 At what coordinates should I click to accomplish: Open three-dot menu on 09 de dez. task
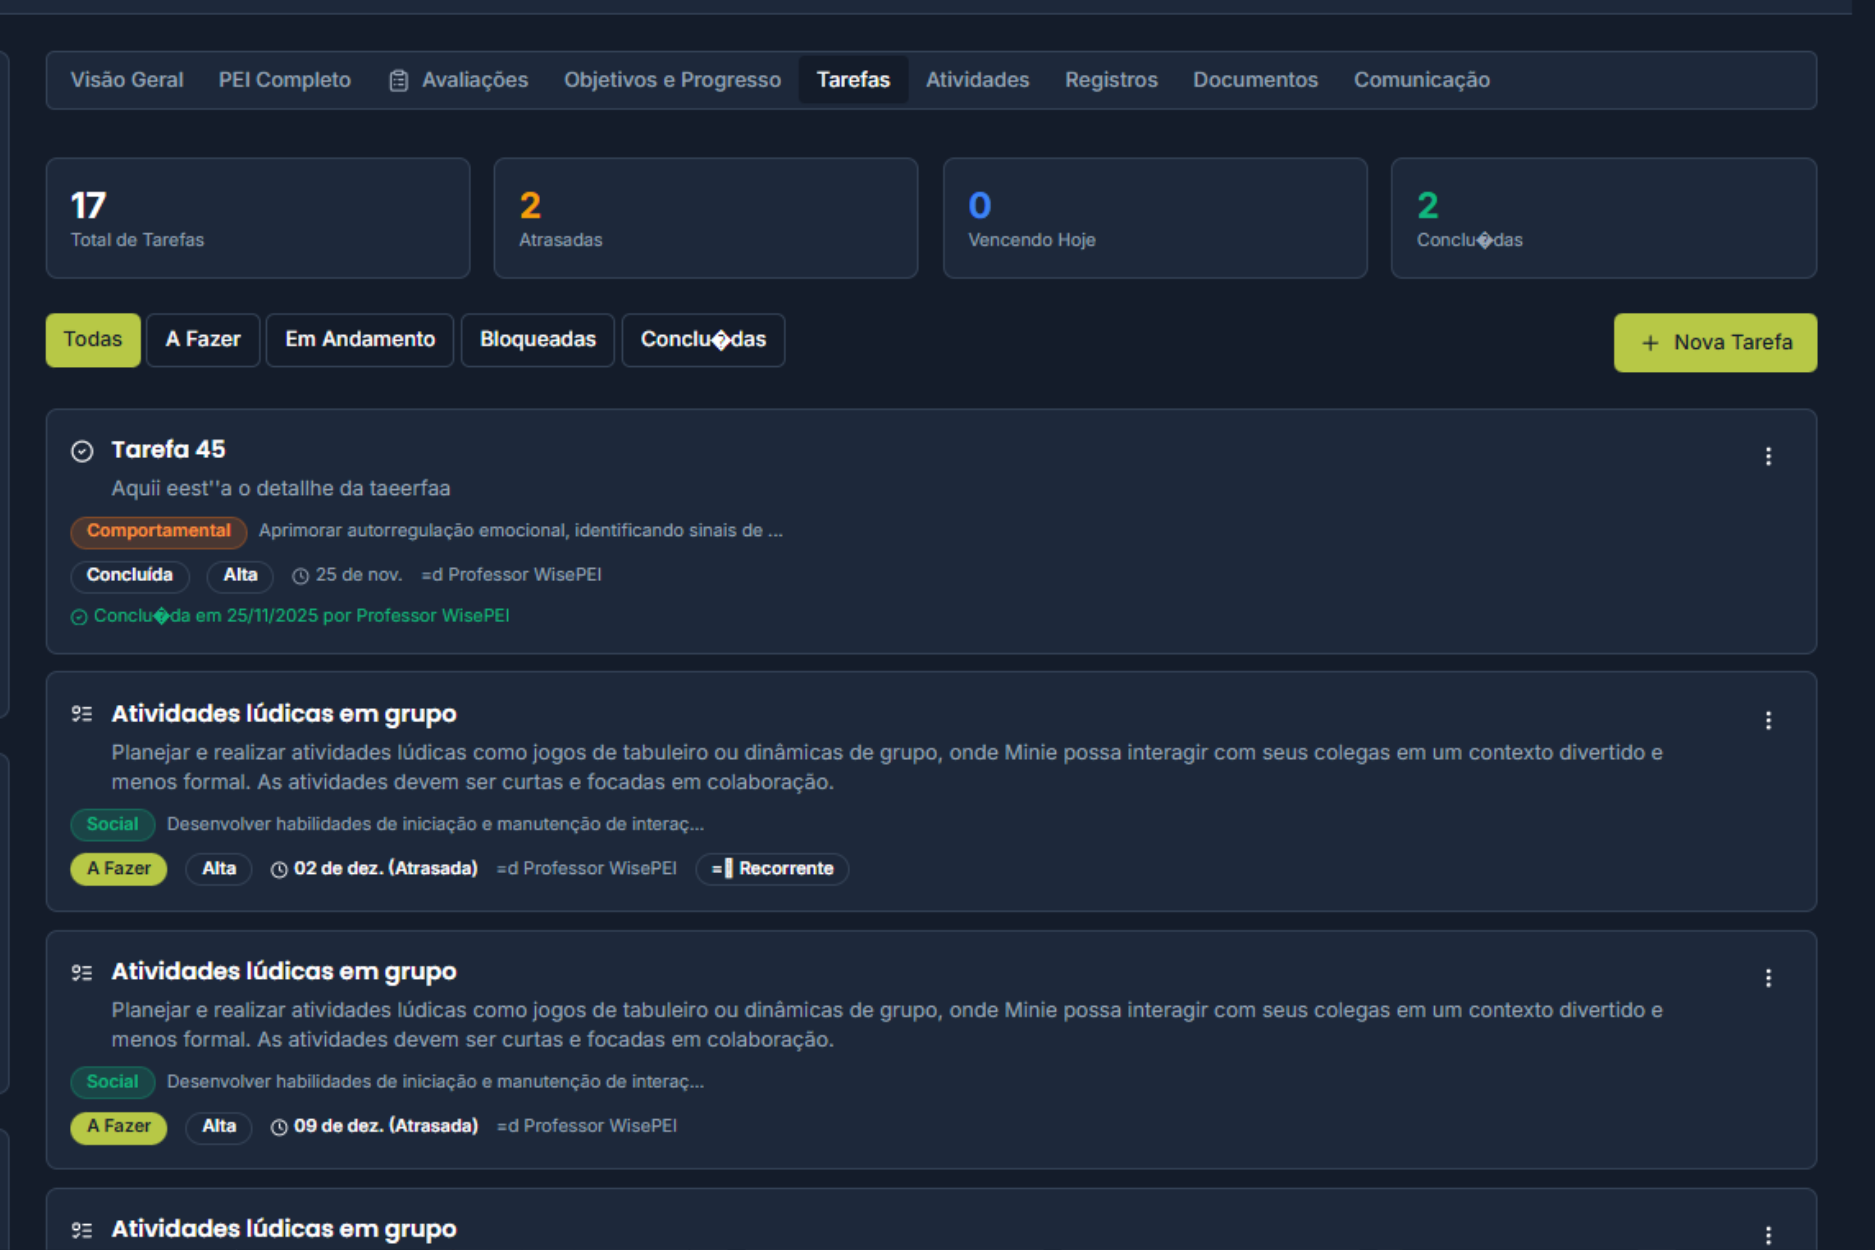click(1768, 978)
